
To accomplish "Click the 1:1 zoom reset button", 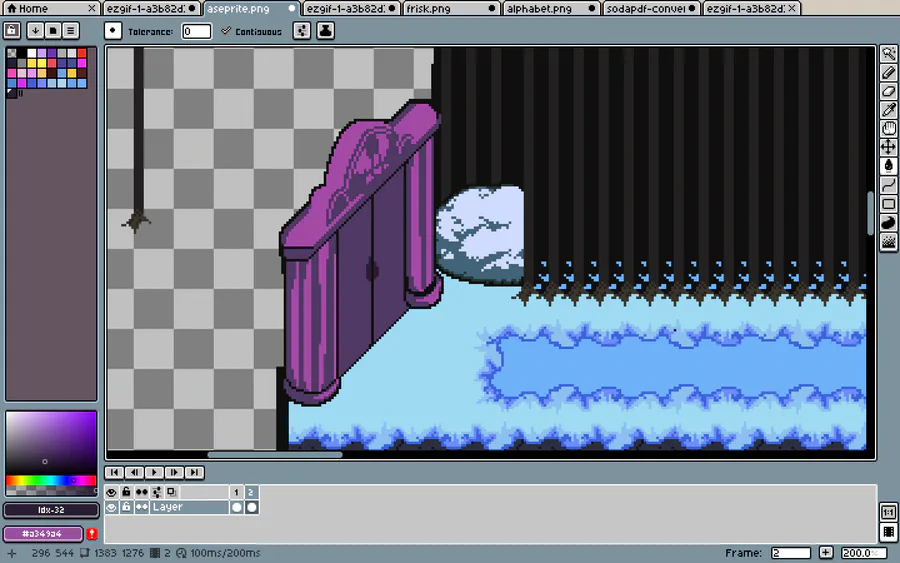I will 889,512.
